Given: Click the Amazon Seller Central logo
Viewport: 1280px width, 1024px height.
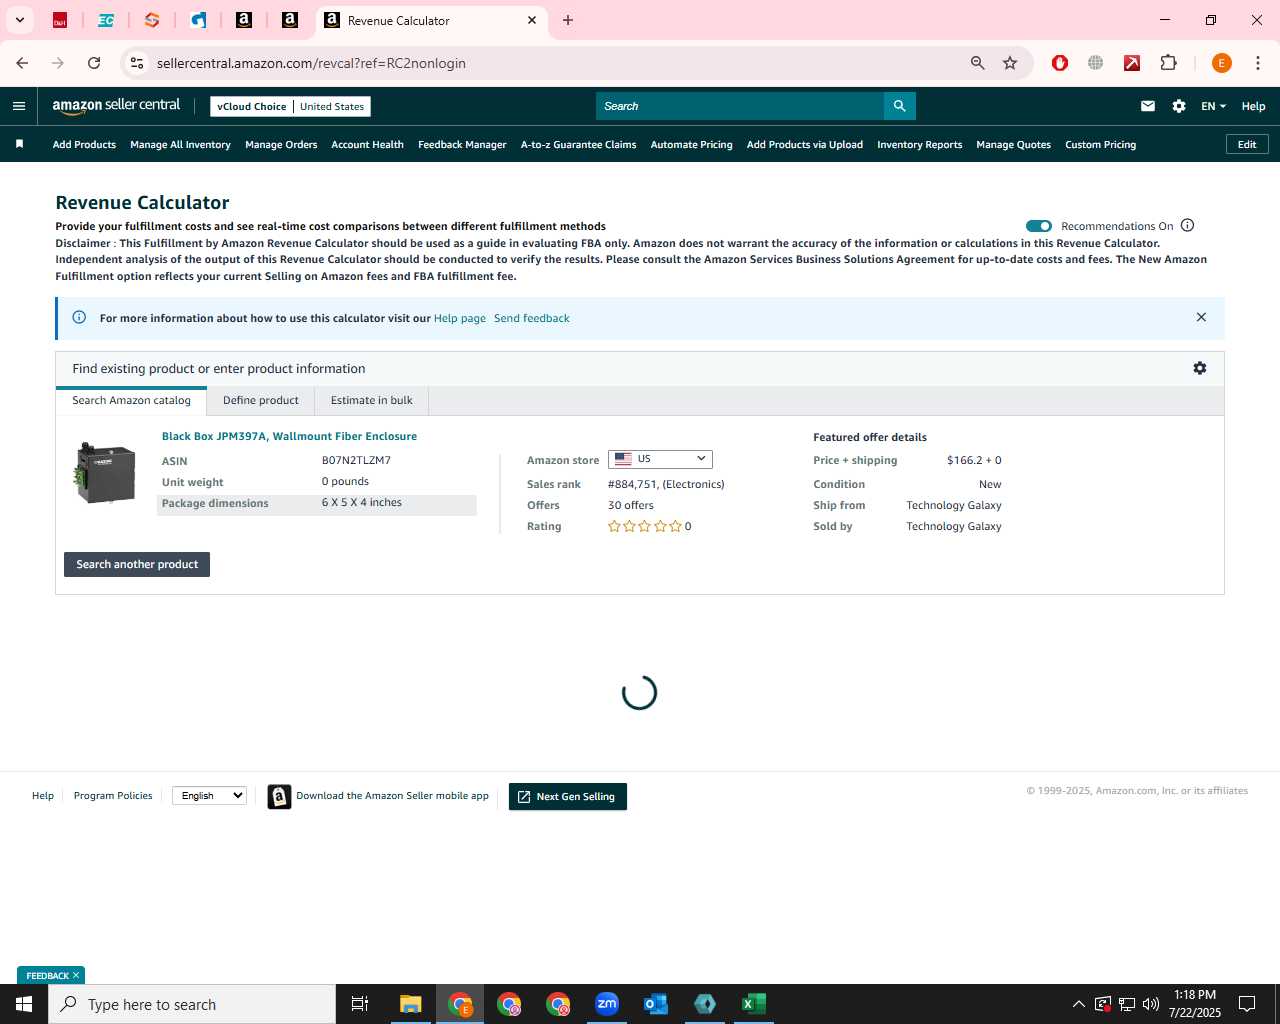Looking at the screenshot, I should pyautogui.click(x=116, y=106).
